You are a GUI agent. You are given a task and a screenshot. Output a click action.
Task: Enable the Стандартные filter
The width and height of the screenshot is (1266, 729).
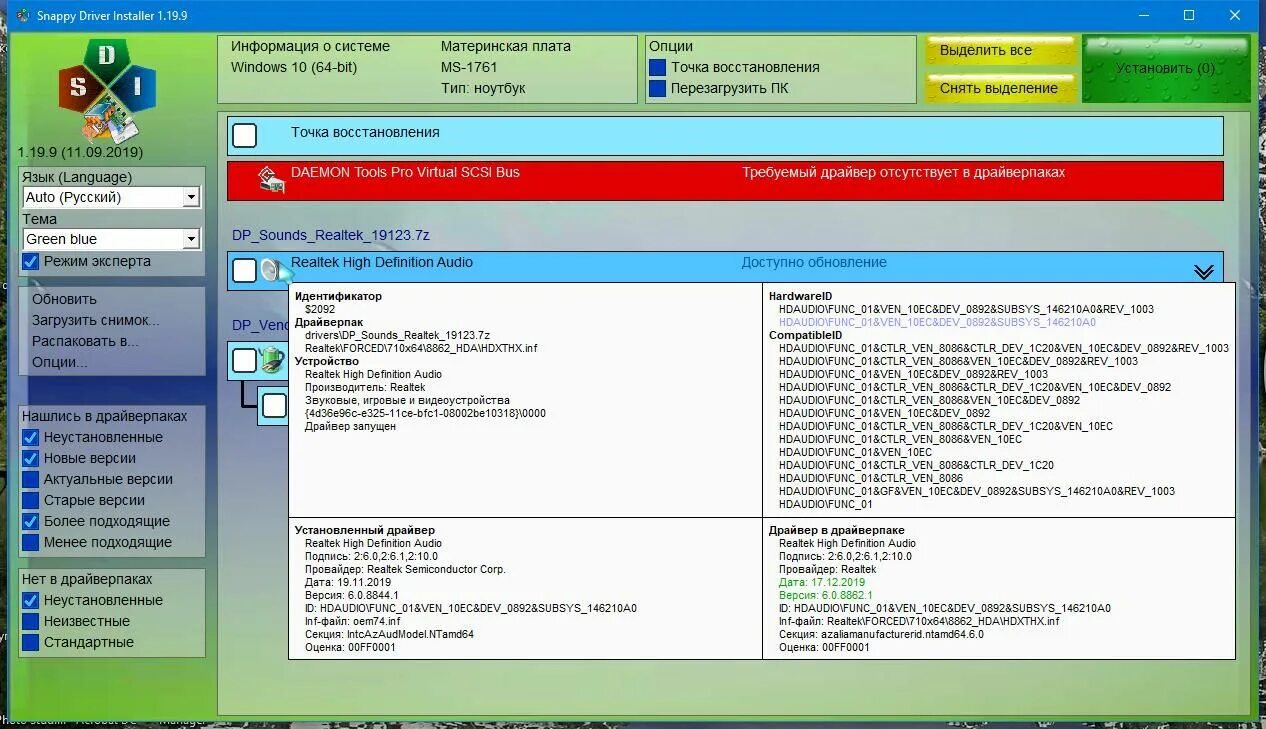click(x=31, y=642)
